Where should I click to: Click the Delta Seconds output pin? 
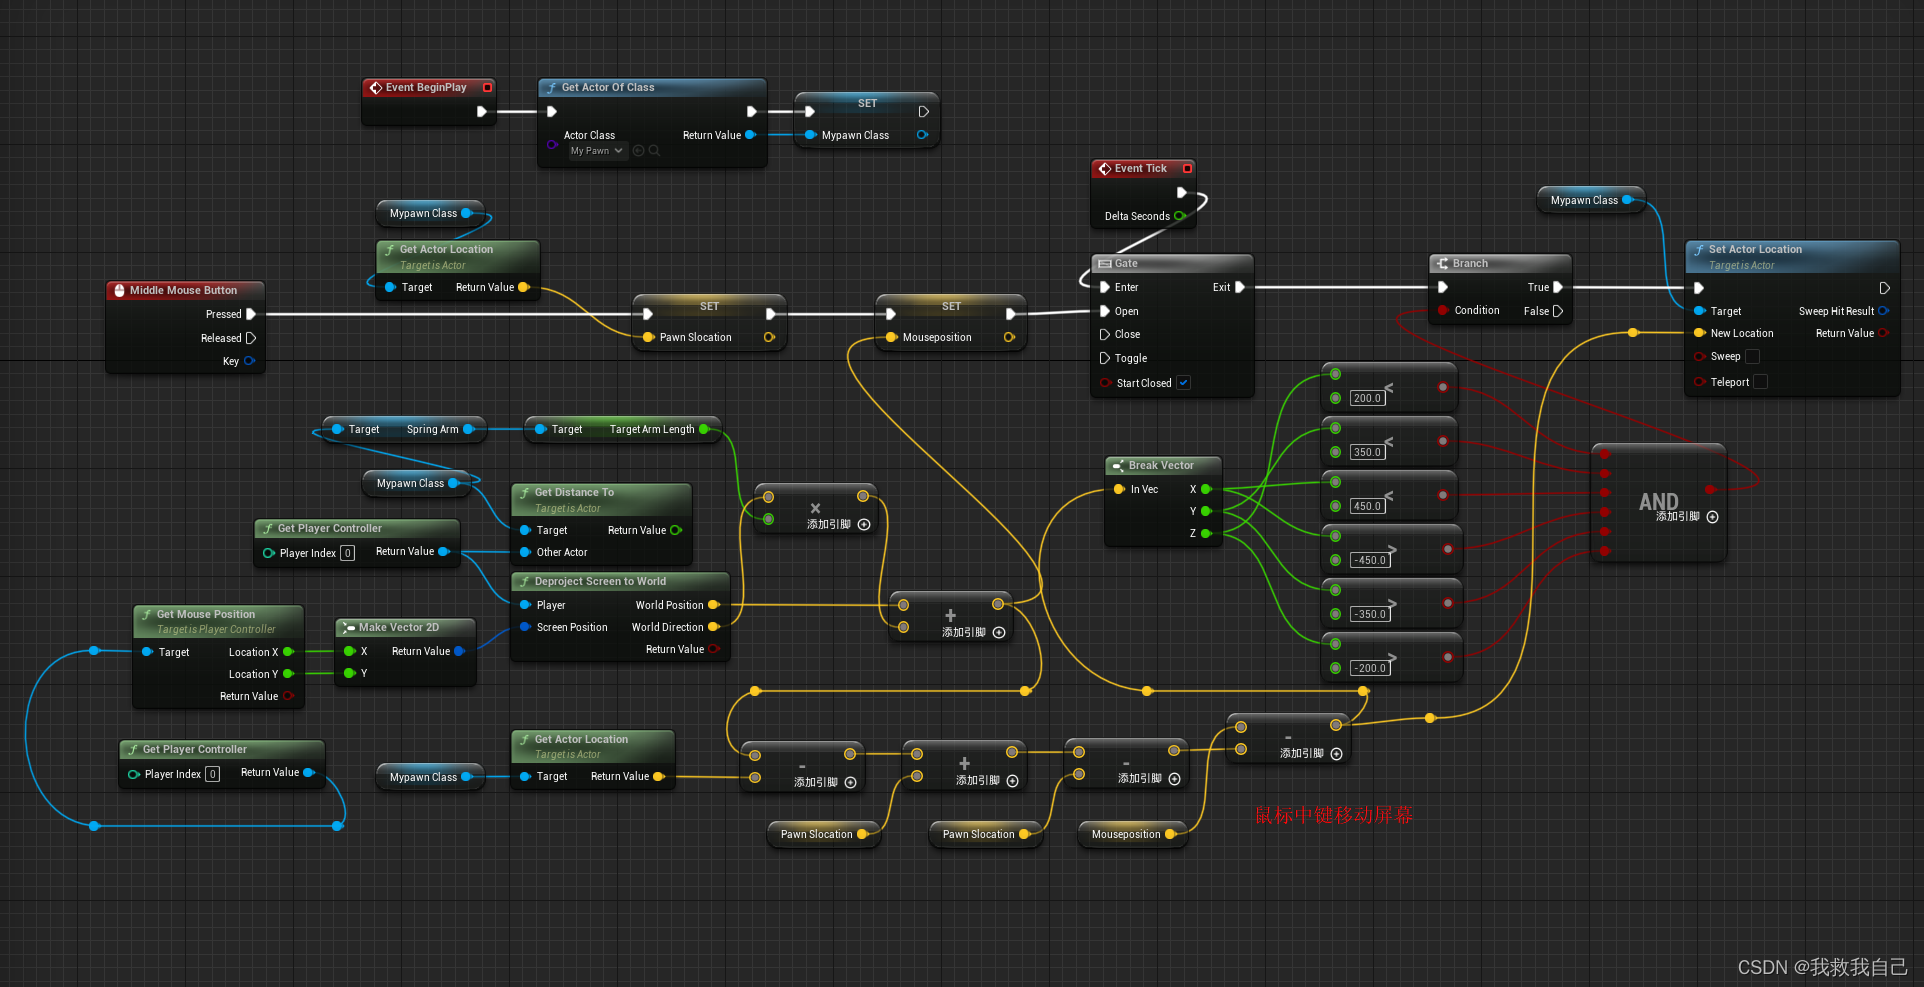(x=1180, y=216)
